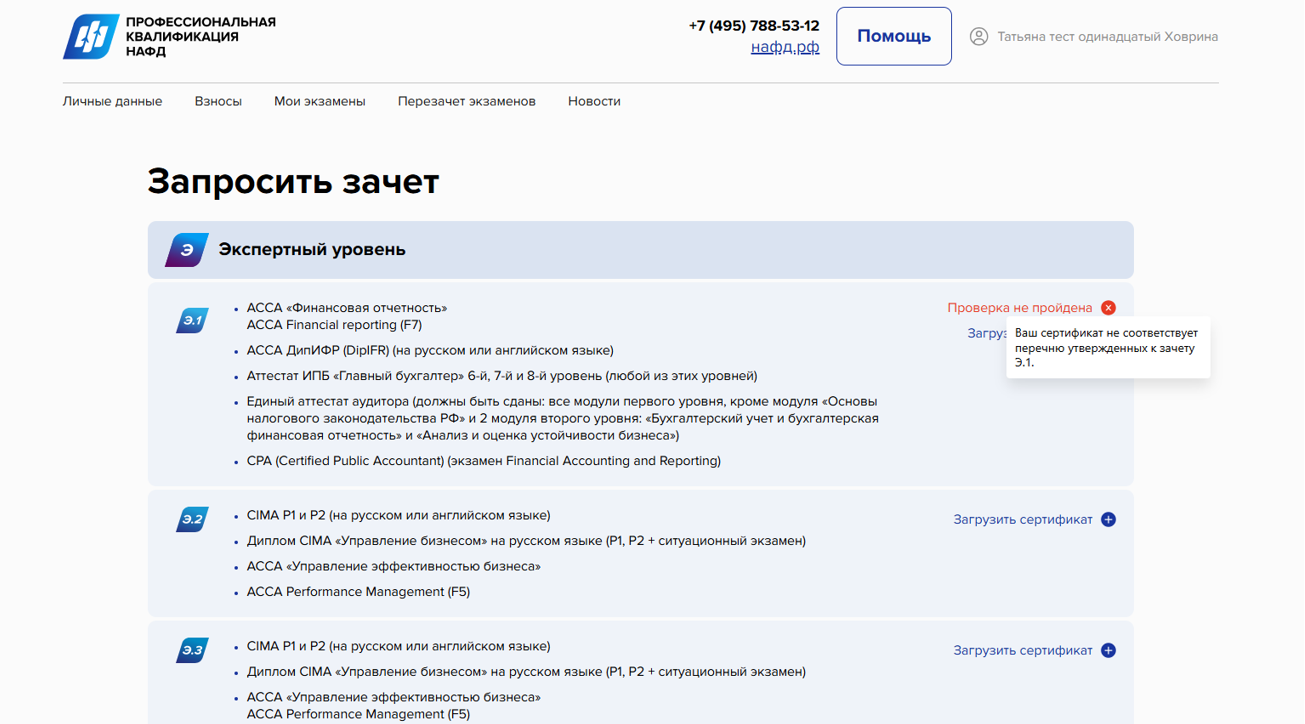Click the НАФД logo icon
Image resolution: width=1305 pixels, height=724 pixels.
click(91, 37)
